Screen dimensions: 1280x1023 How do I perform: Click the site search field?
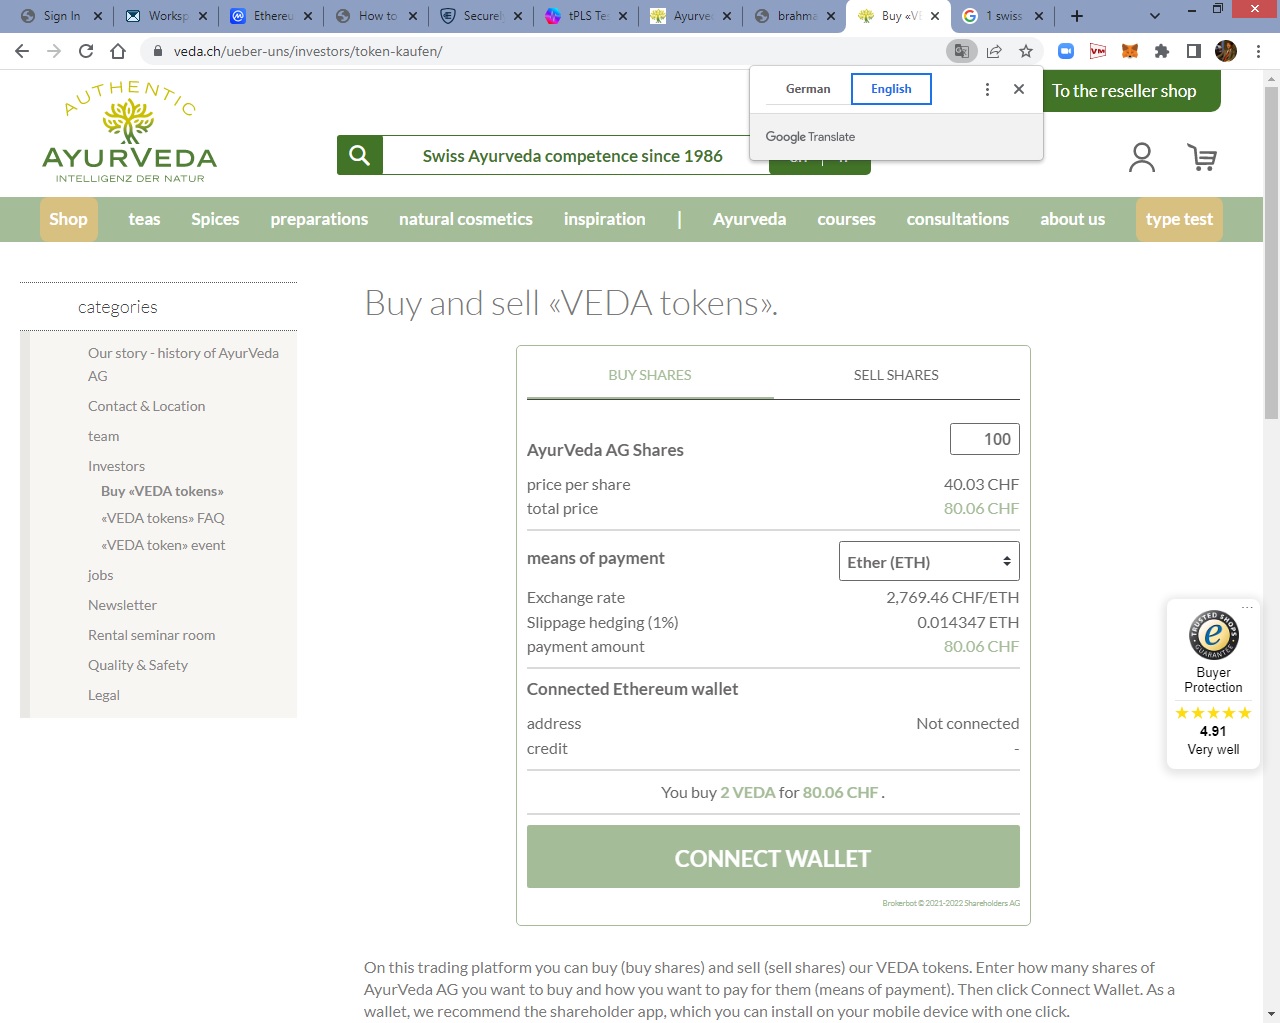[x=575, y=155]
